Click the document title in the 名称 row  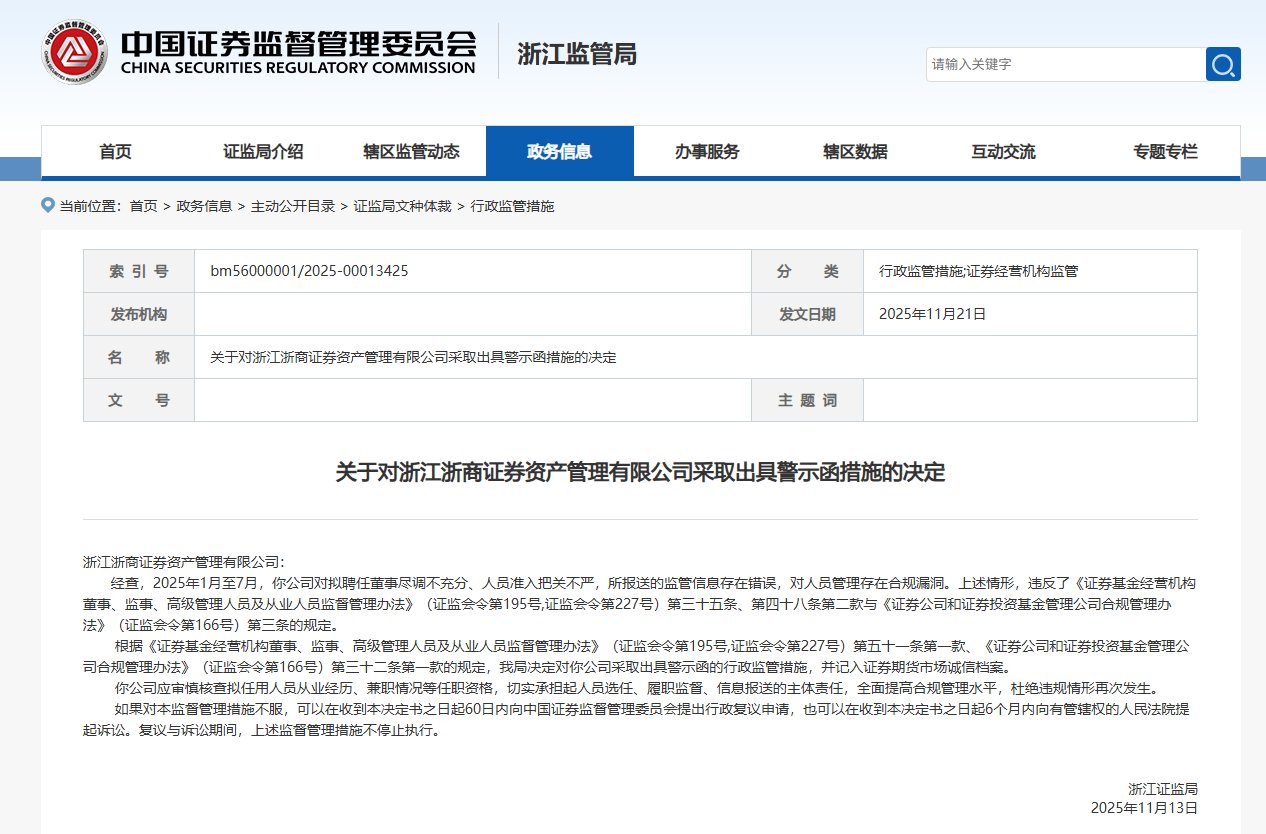point(412,357)
